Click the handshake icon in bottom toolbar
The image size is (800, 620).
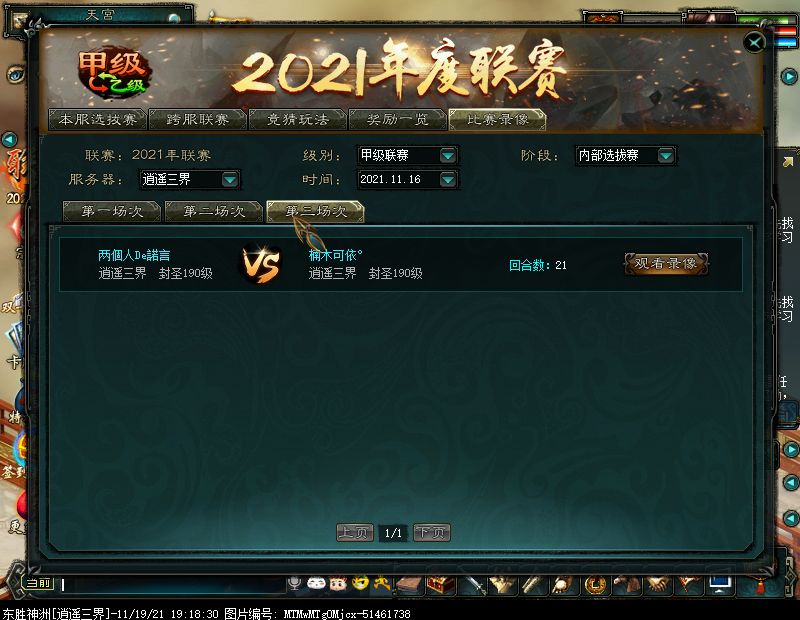pos(658,585)
